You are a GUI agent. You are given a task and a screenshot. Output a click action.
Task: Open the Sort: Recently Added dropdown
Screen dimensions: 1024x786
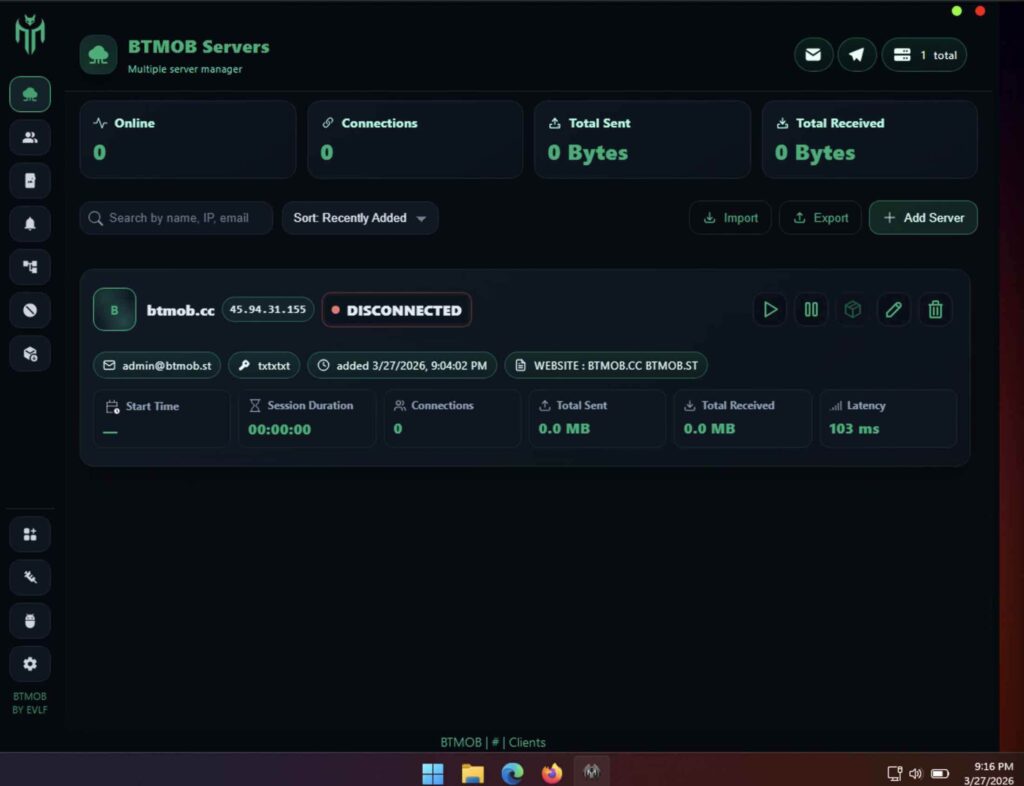coord(360,218)
